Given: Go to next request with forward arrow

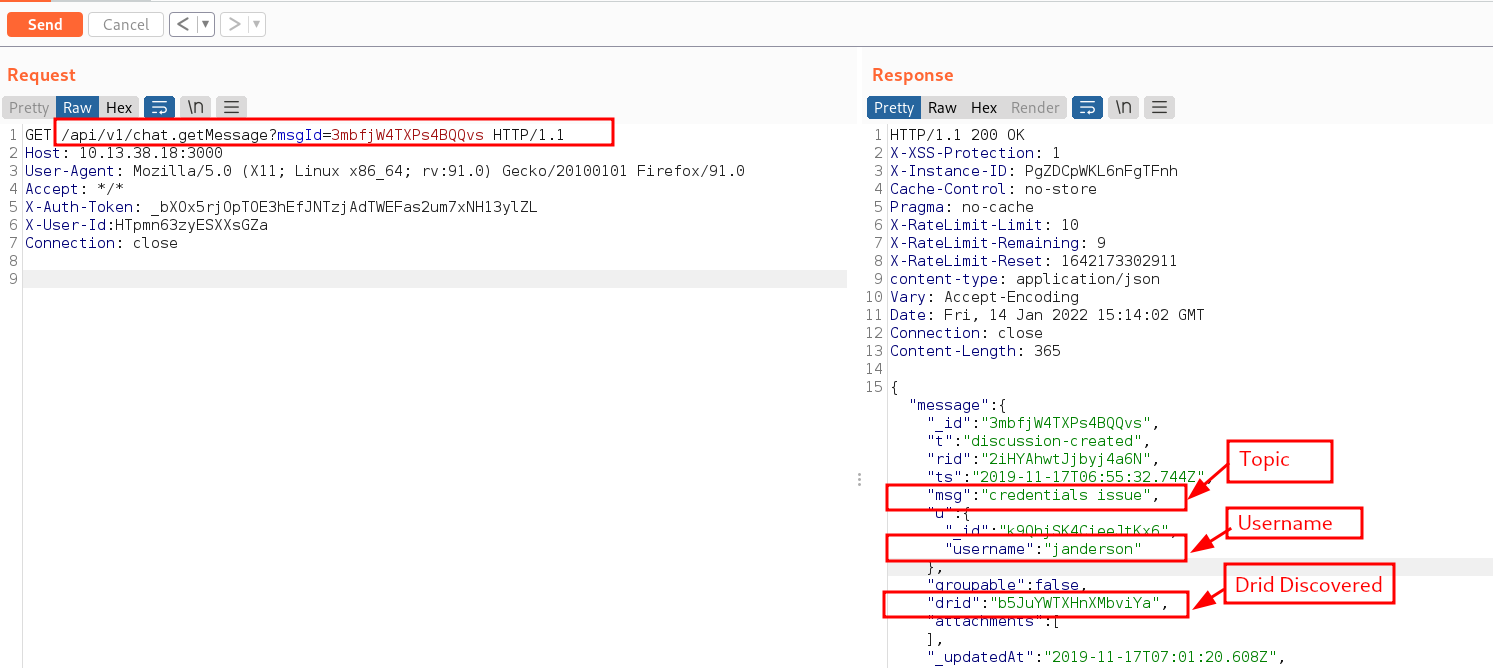Looking at the screenshot, I should click(x=234, y=24).
